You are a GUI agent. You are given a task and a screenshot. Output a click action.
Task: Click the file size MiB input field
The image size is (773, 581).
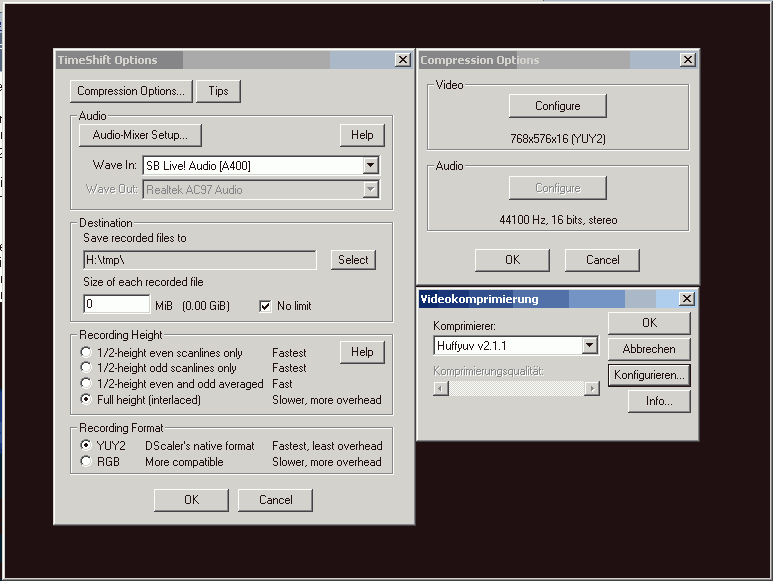click(x=117, y=304)
